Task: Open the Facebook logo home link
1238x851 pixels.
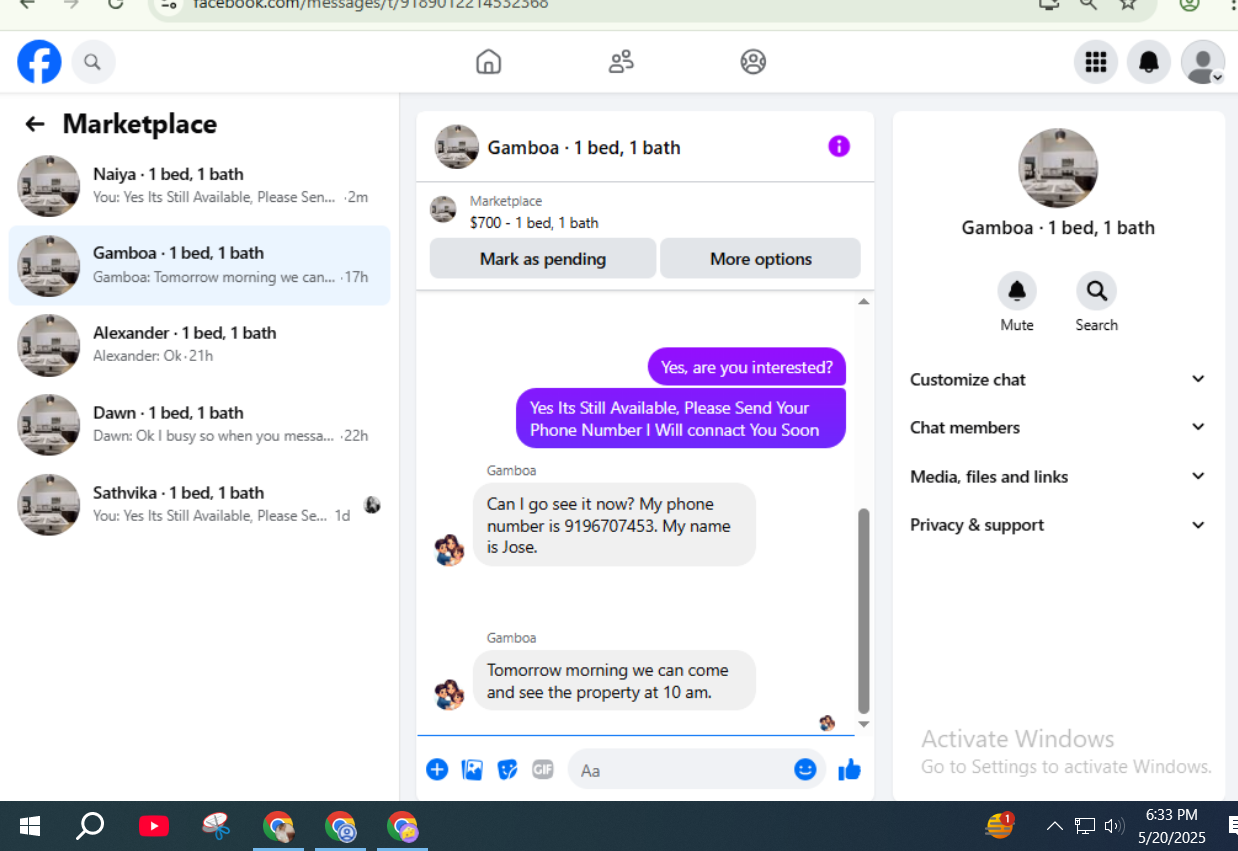Action: (39, 62)
